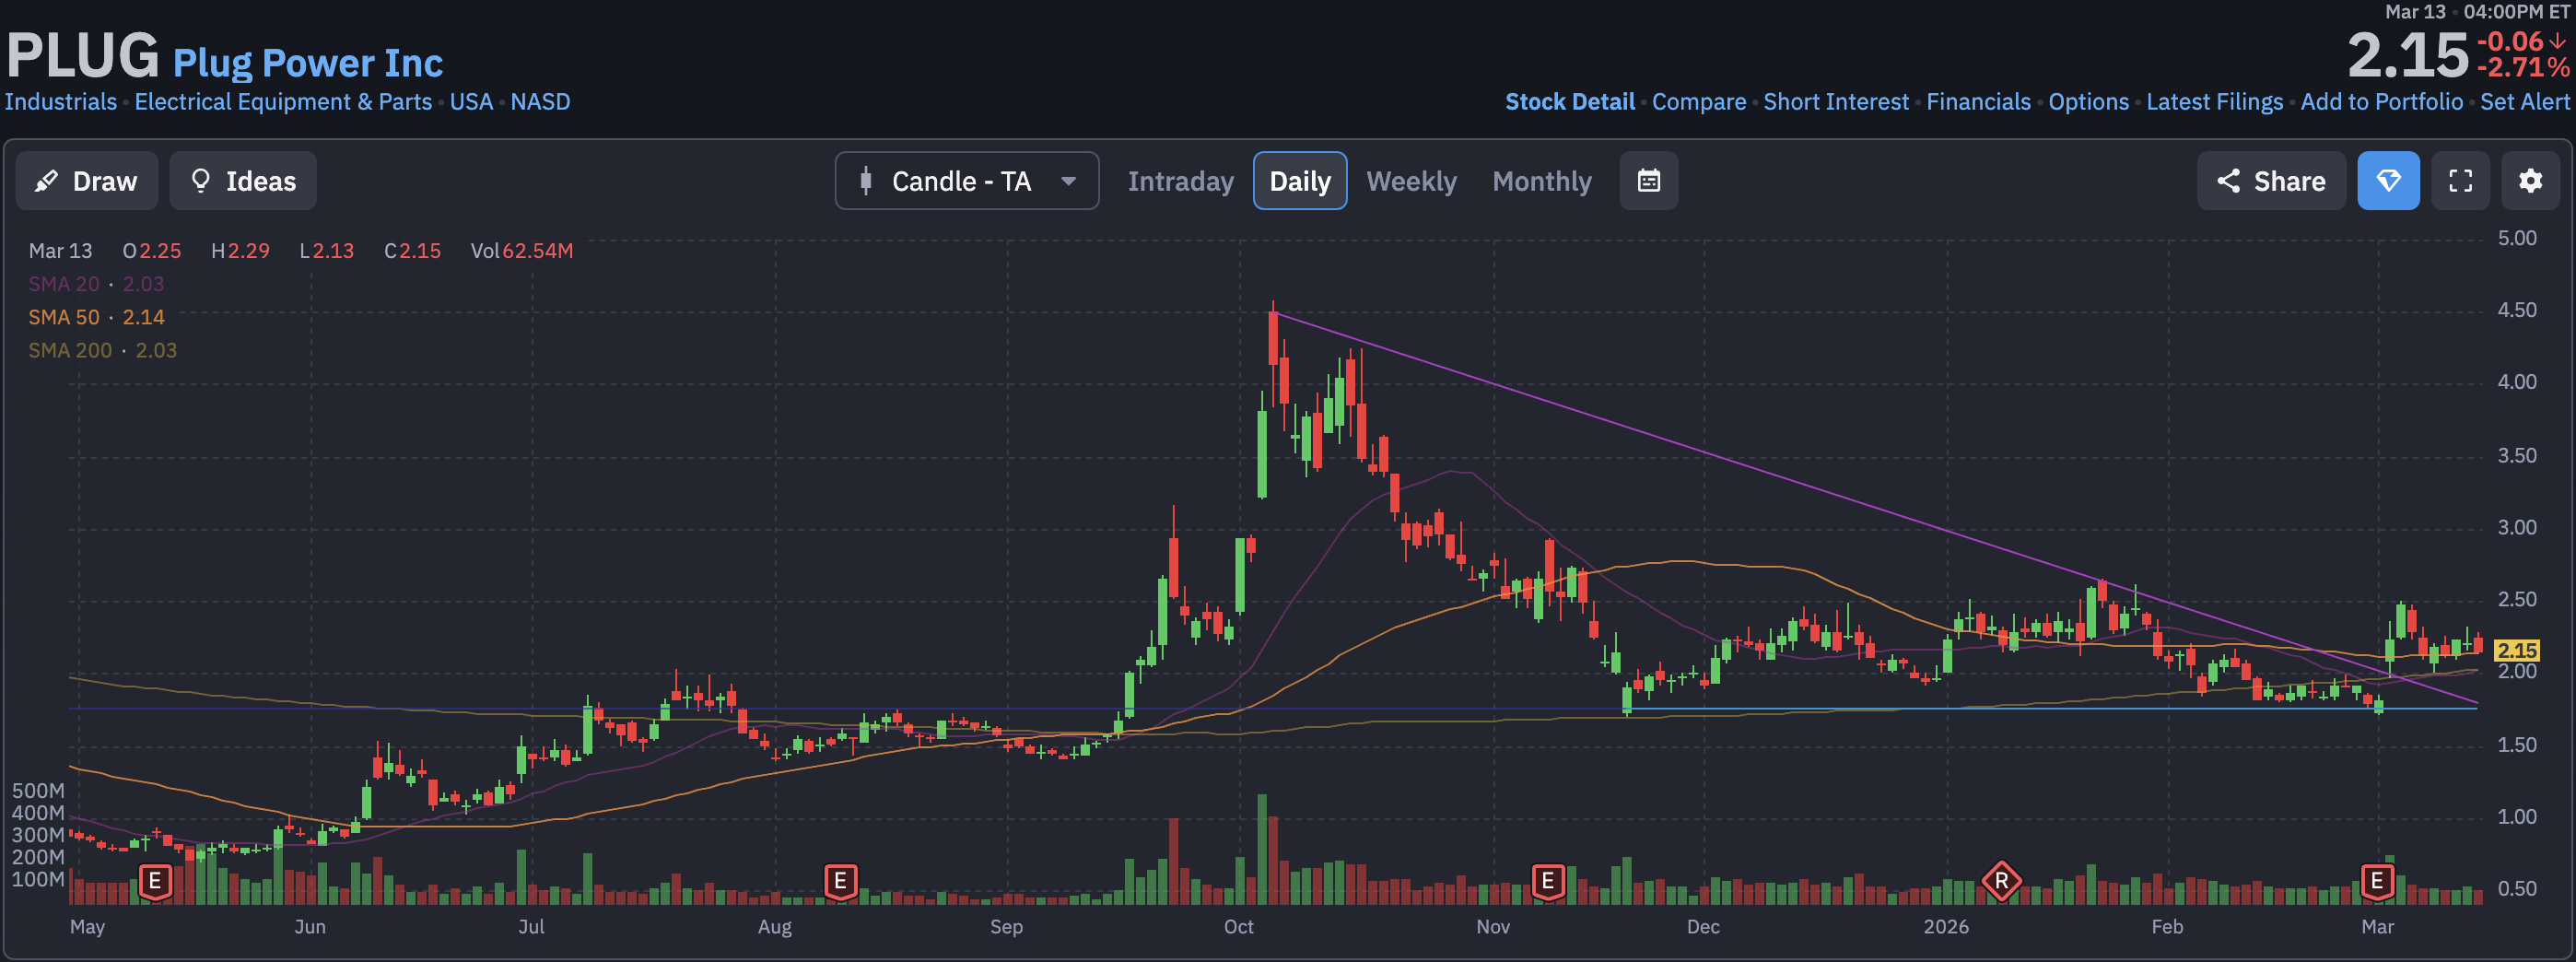2576x962 pixels.
Task: Open Short Interest page
Action: point(1836,102)
